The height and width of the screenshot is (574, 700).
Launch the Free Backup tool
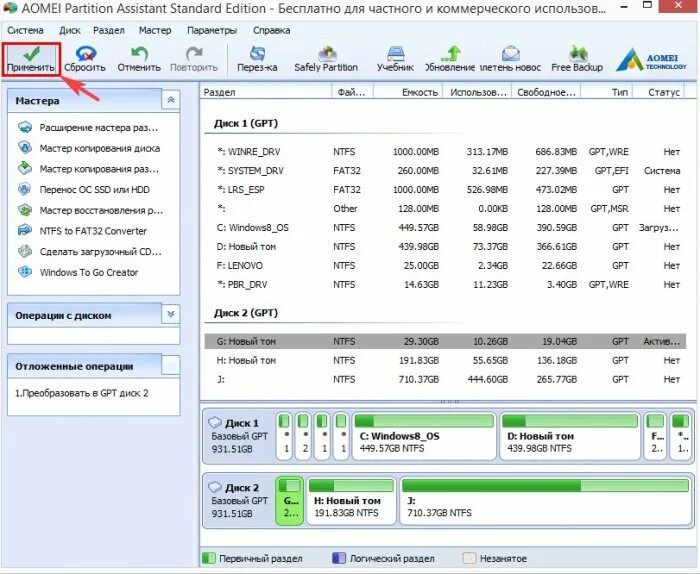tap(577, 59)
